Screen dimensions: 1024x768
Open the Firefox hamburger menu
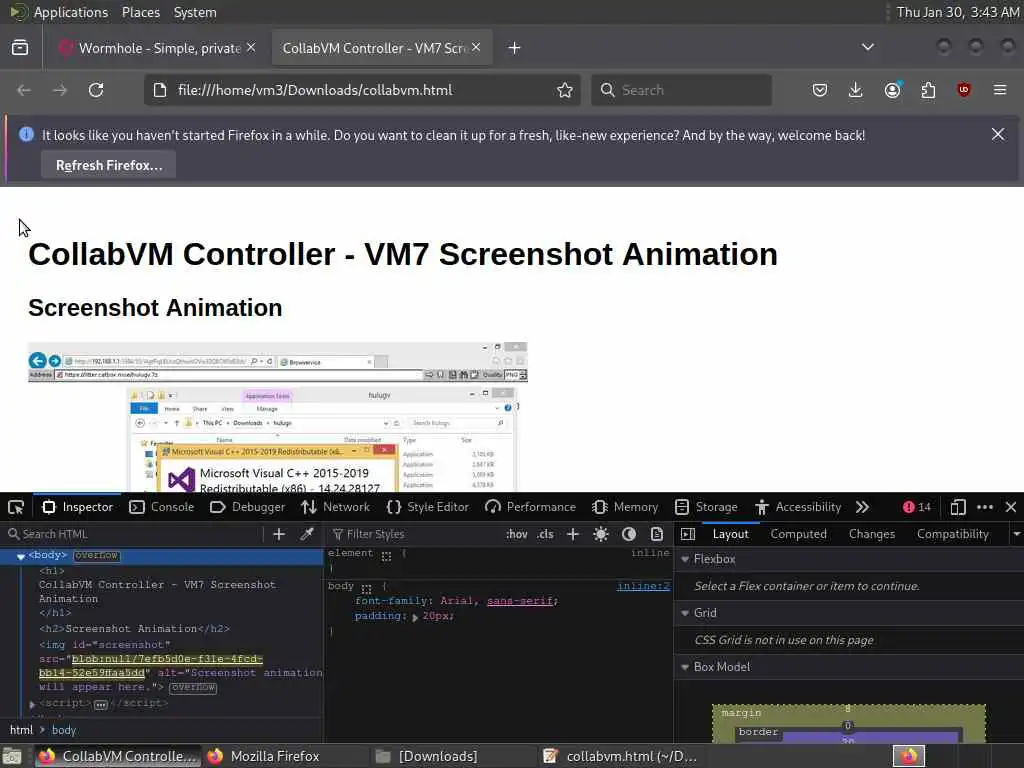[x=1000, y=90]
